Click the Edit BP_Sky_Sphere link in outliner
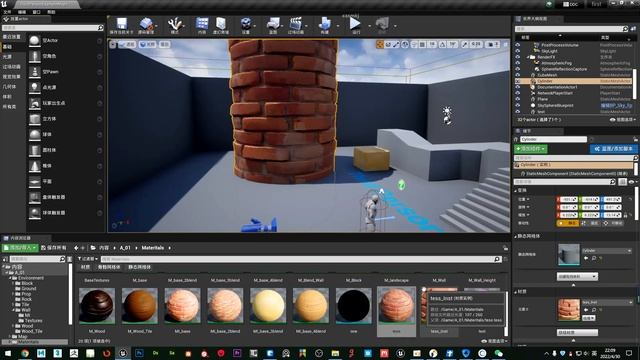The image size is (640, 360). (x=616, y=105)
